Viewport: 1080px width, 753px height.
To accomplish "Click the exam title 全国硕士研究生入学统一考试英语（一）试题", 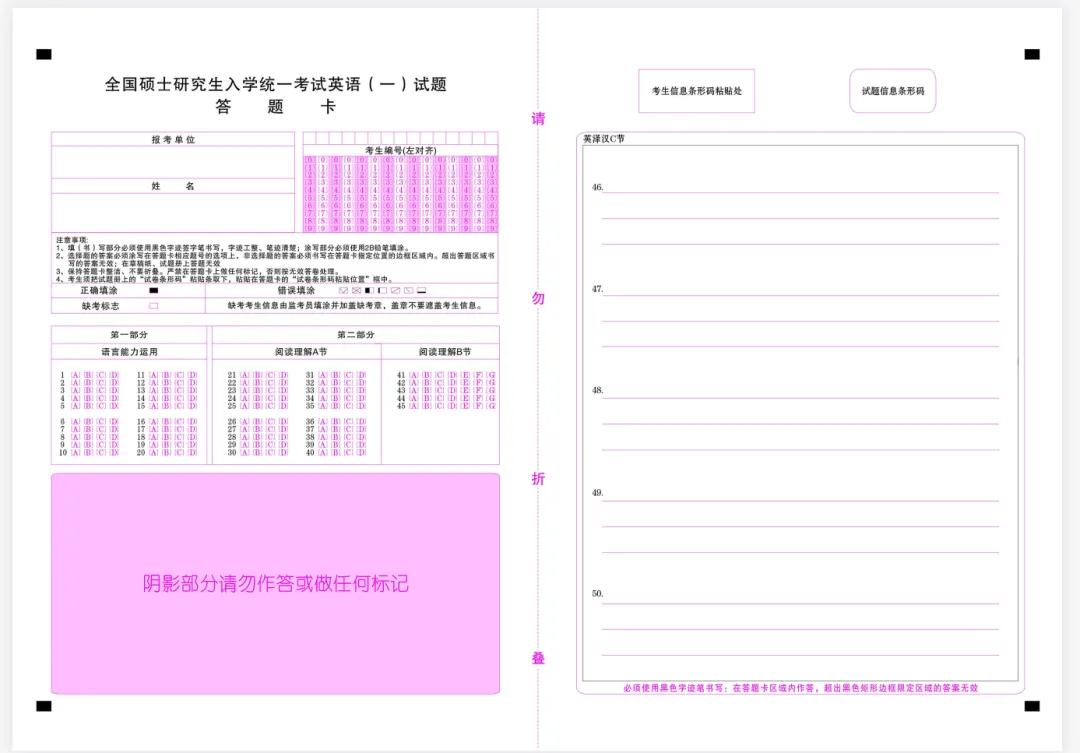I will (276, 84).
